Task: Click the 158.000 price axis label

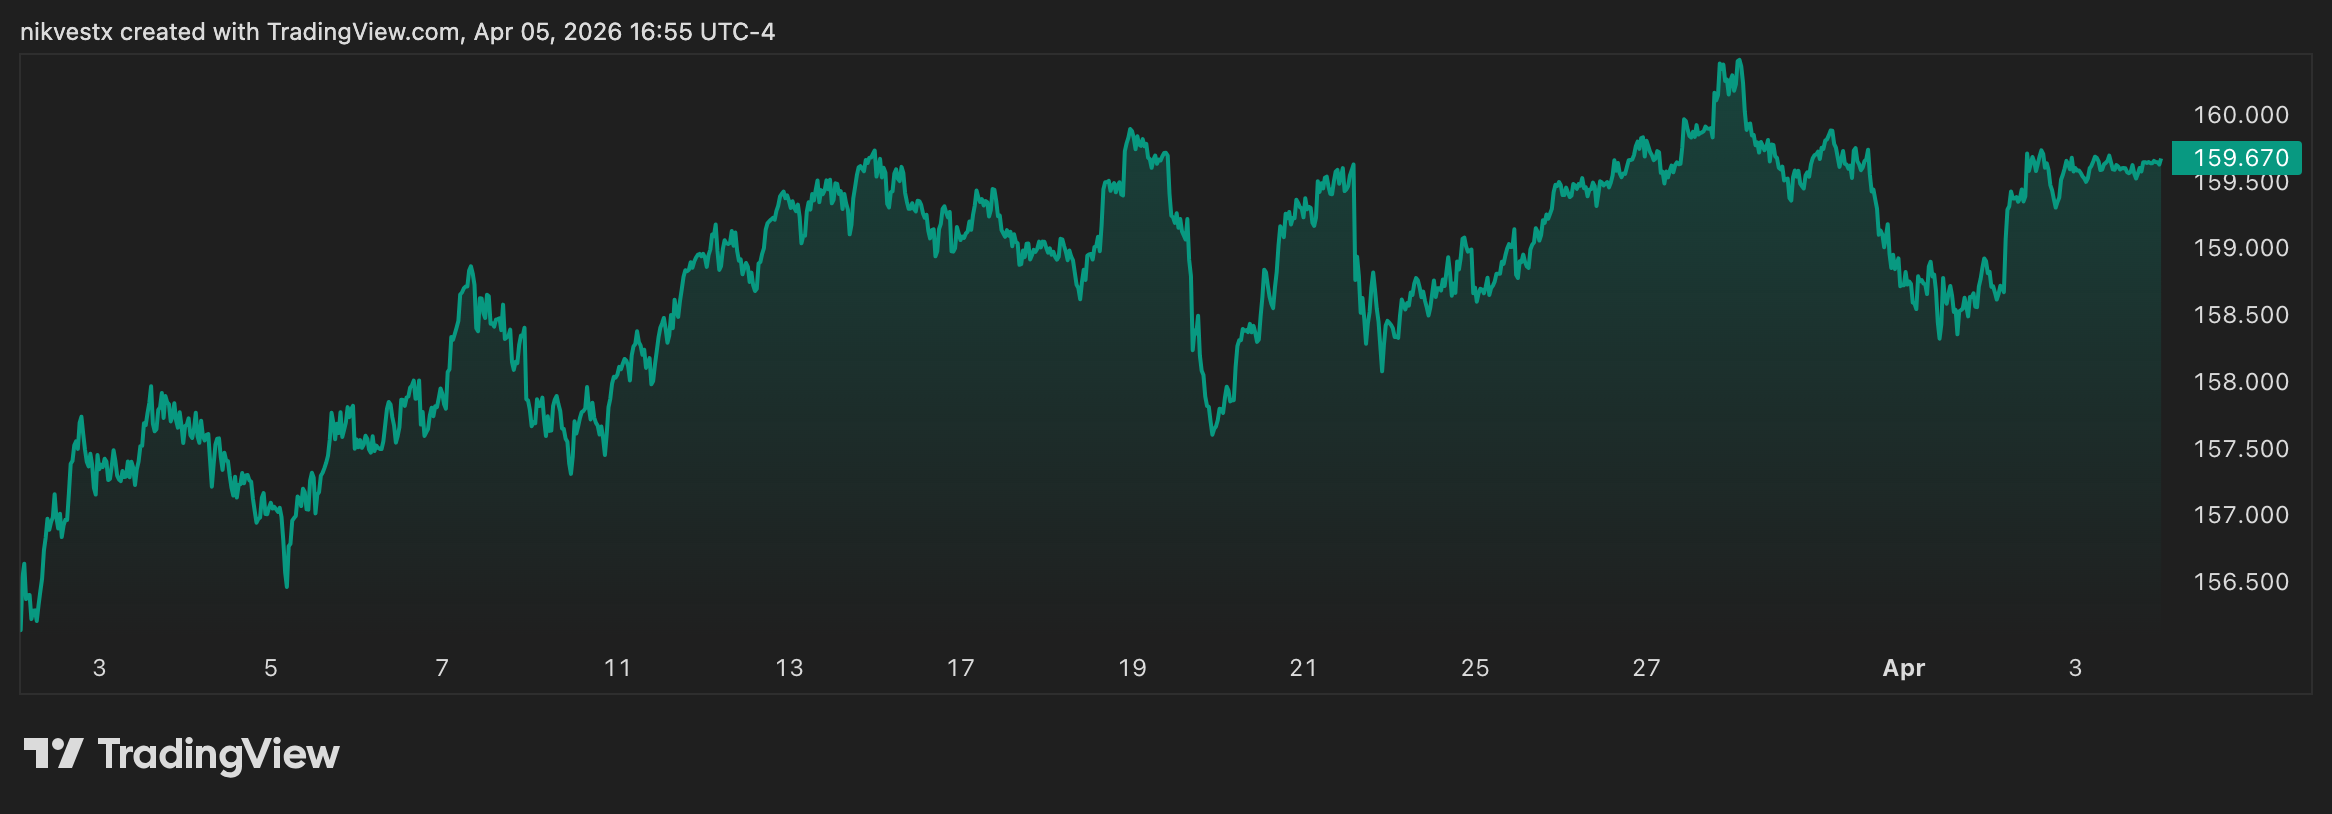Action: pos(2240,382)
